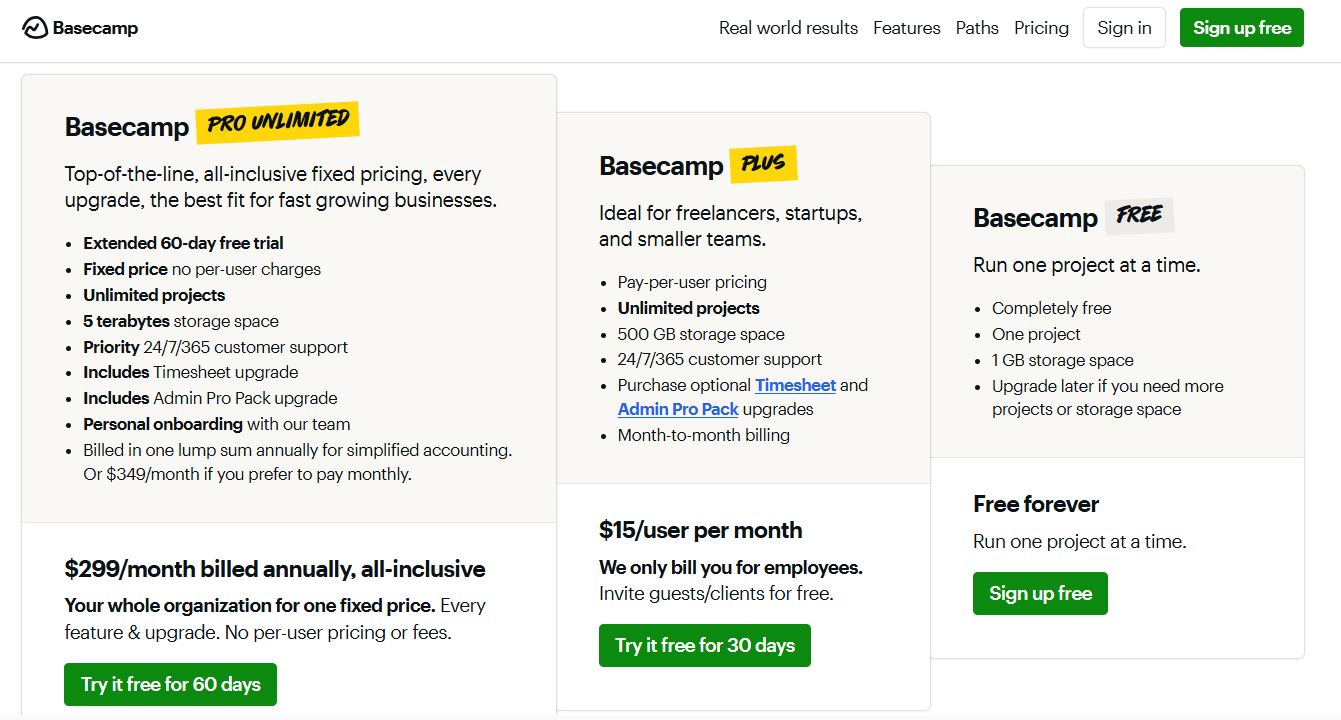Open the Paths menu item
The height and width of the screenshot is (720, 1341).
(977, 28)
